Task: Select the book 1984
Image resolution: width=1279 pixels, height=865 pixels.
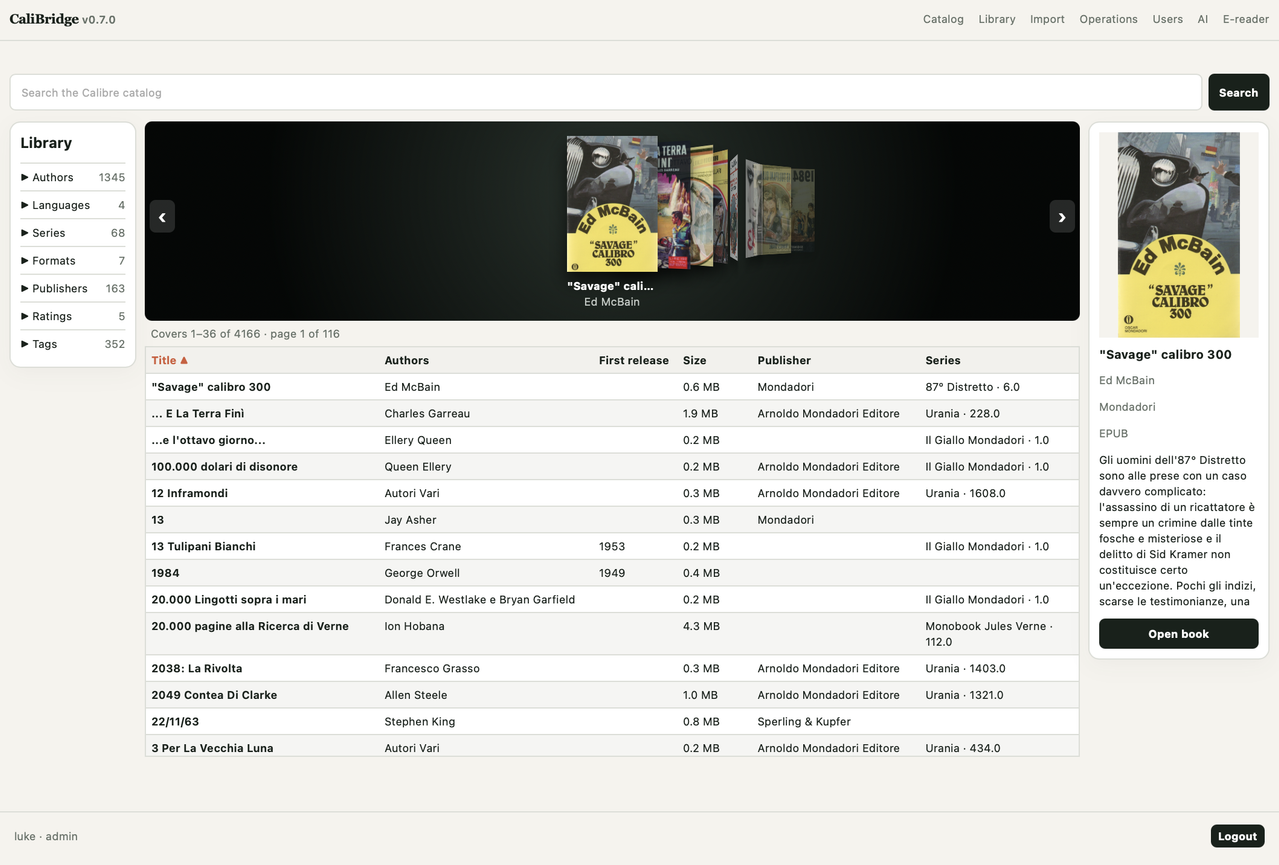Action: [x=612, y=573]
